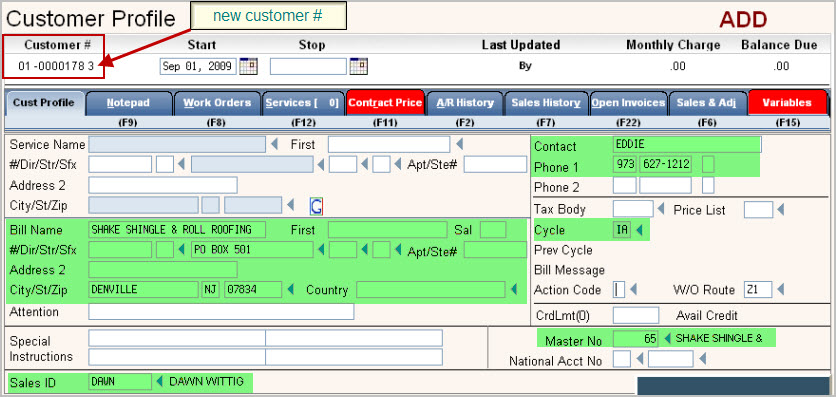The width and height of the screenshot is (836, 397).
Task: Open lookup arrow beside Master No 65
Action: coord(666,338)
